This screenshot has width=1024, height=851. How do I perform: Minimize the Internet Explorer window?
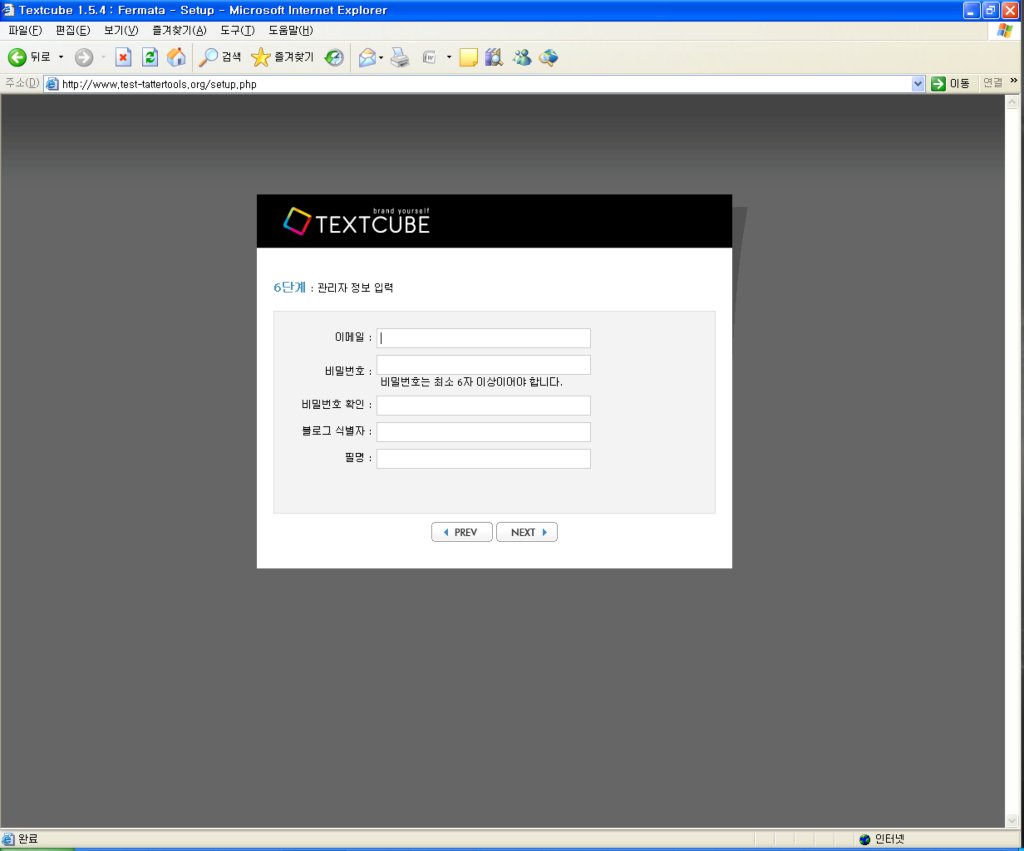pyautogui.click(x=972, y=10)
